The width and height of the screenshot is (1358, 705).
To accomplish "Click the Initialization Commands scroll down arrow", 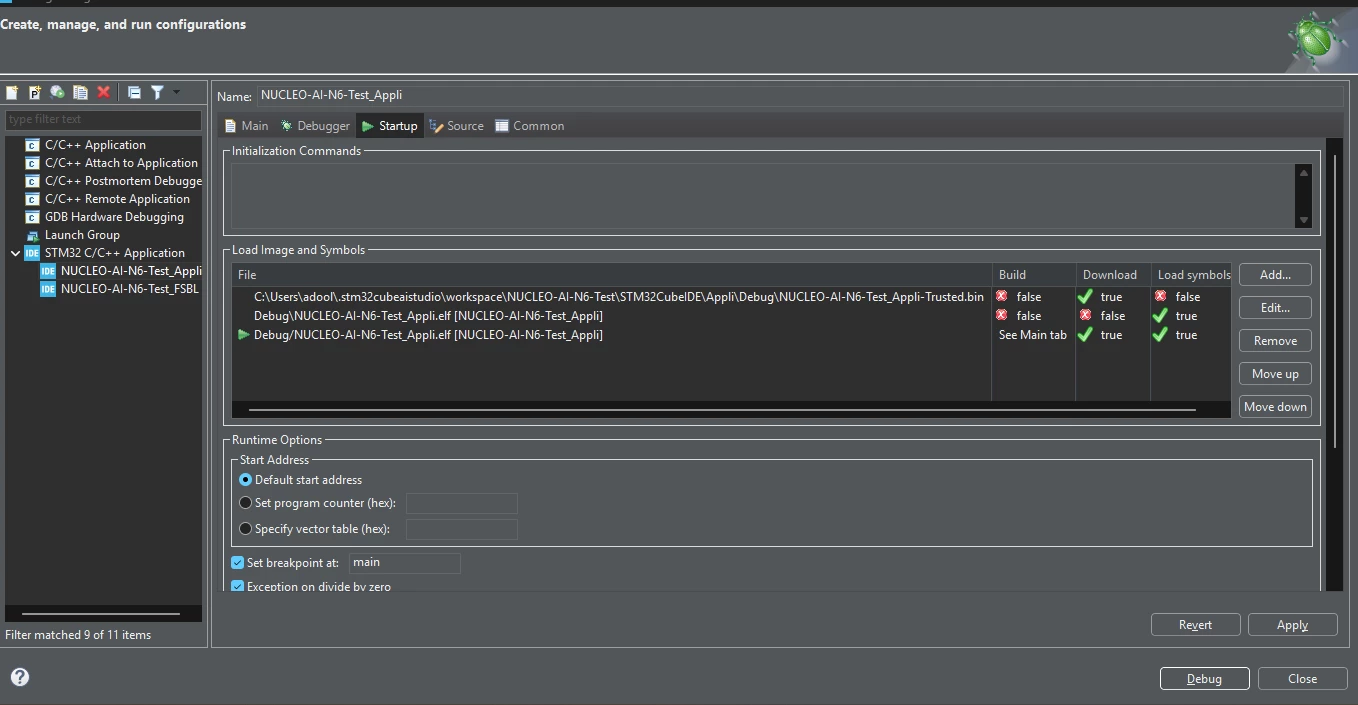I will click(1304, 220).
